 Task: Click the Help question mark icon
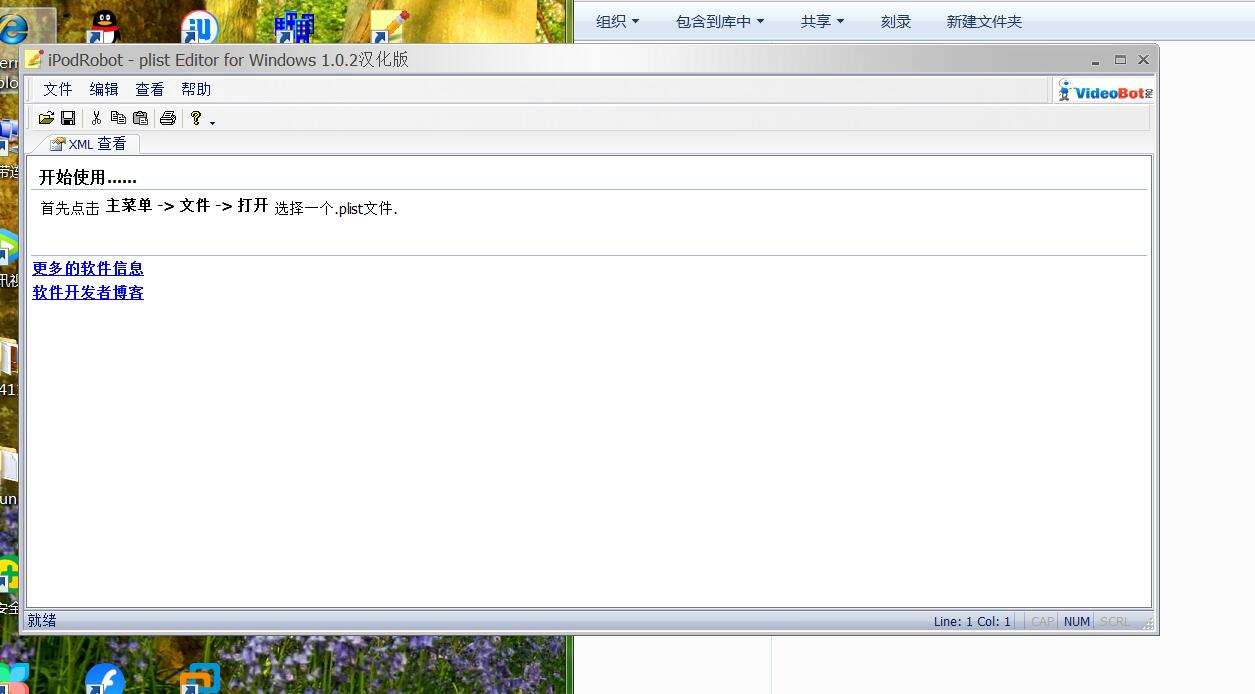pyautogui.click(x=196, y=118)
